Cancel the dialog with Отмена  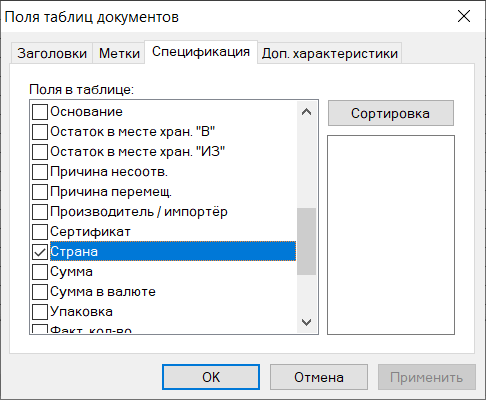click(319, 377)
